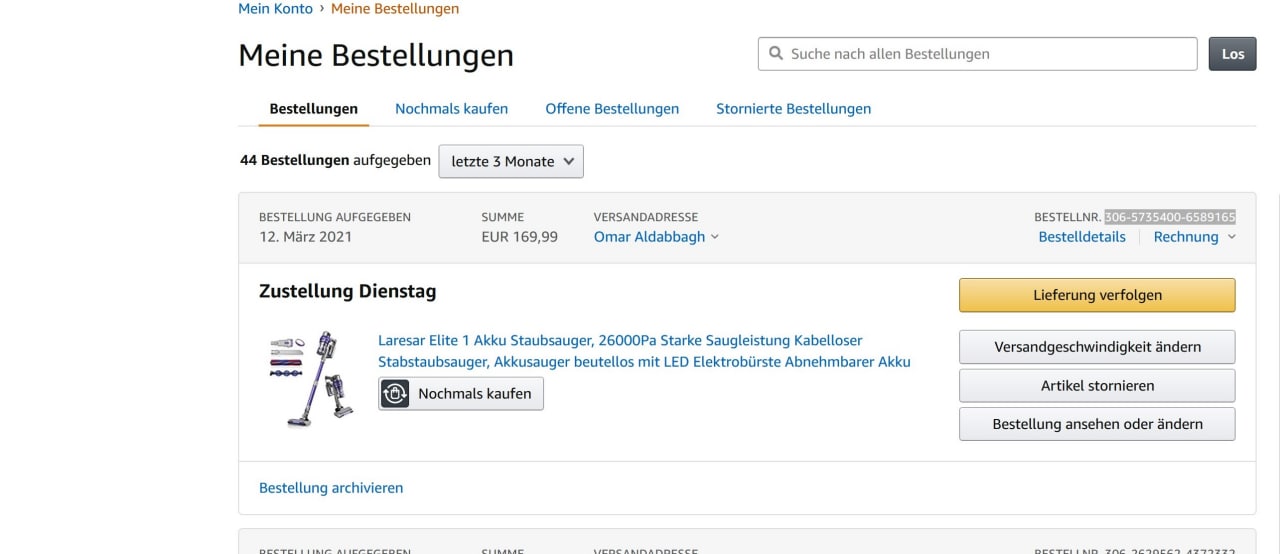Click the Versandgeschwindigkeit ändern button
Viewport: 1280px width, 554px height.
click(x=1097, y=347)
